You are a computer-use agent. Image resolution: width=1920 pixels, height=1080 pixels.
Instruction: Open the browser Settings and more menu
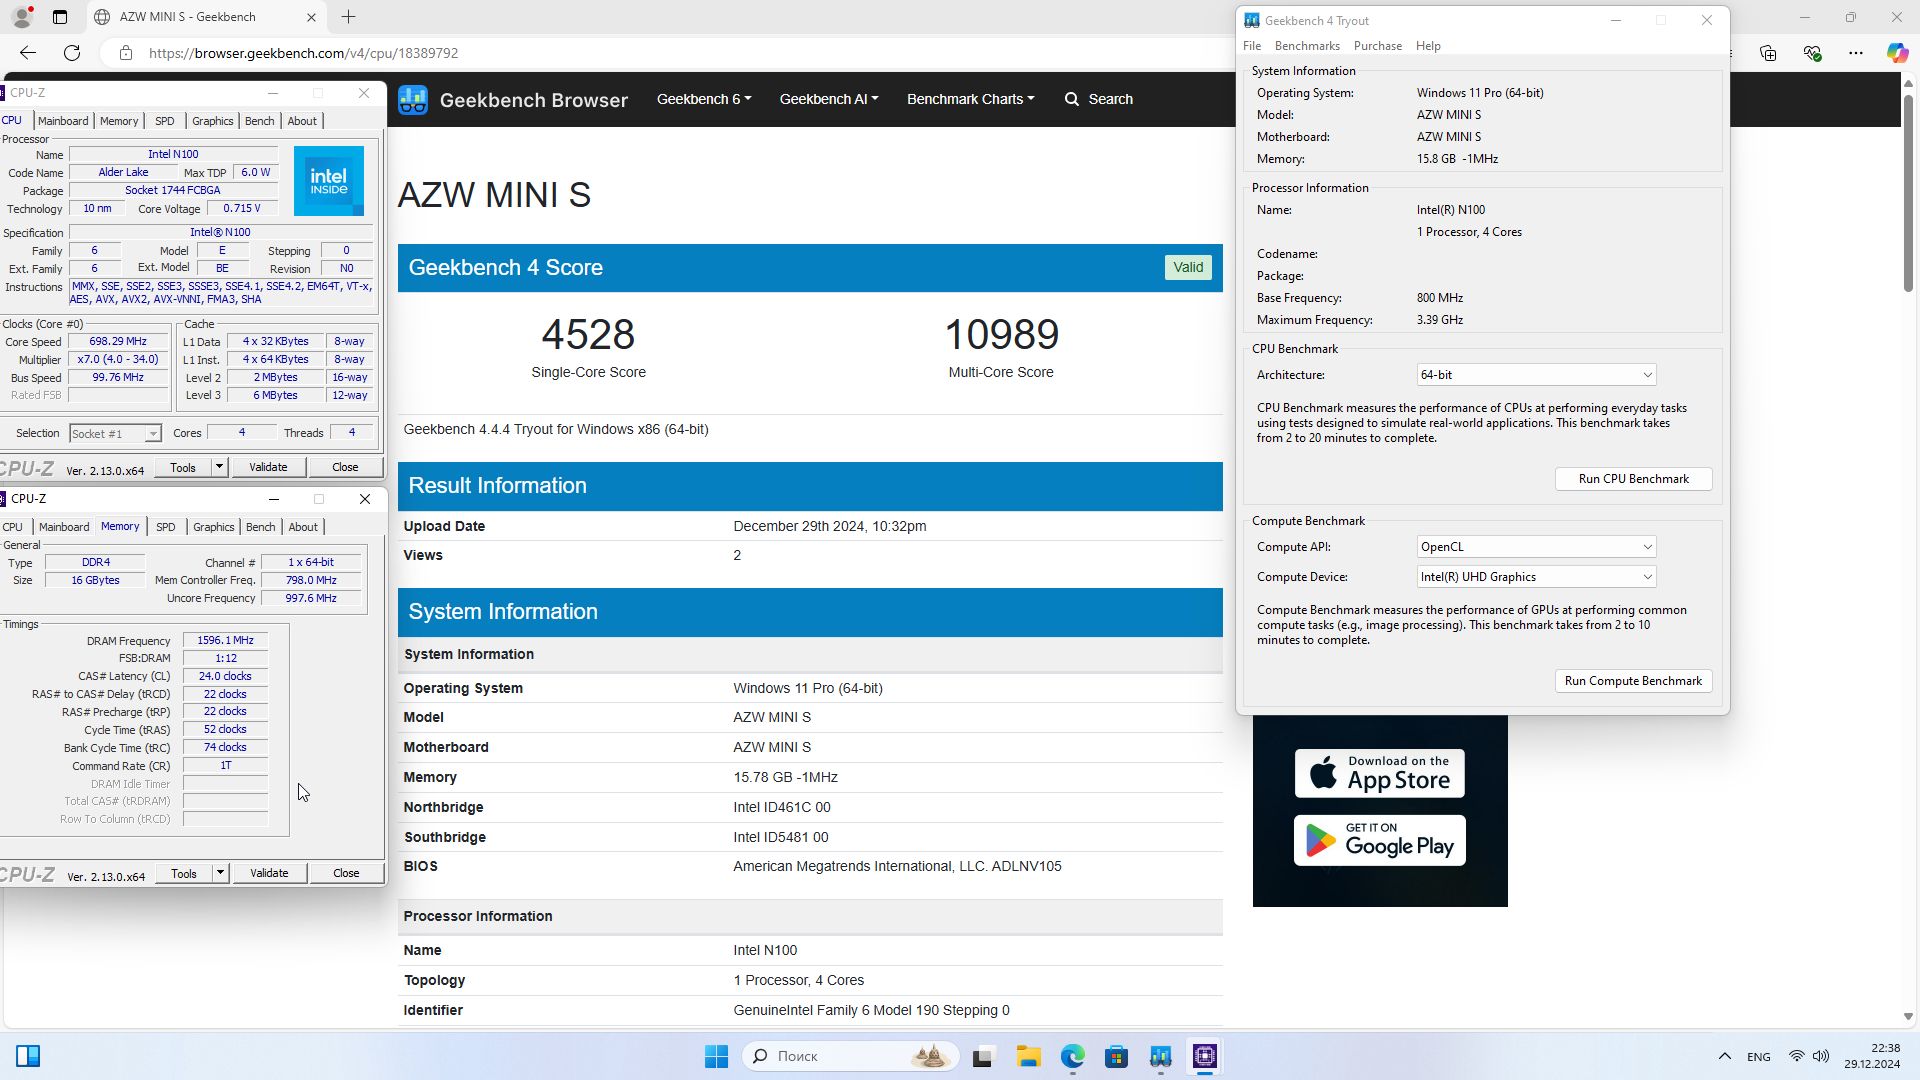[1856, 53]
